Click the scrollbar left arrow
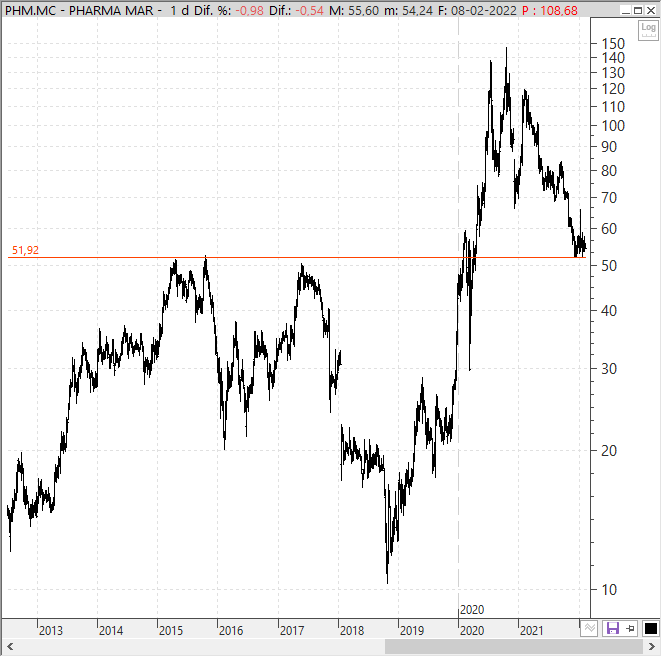Viewport: 662px width, 657px height. click(x=10, y=646)
